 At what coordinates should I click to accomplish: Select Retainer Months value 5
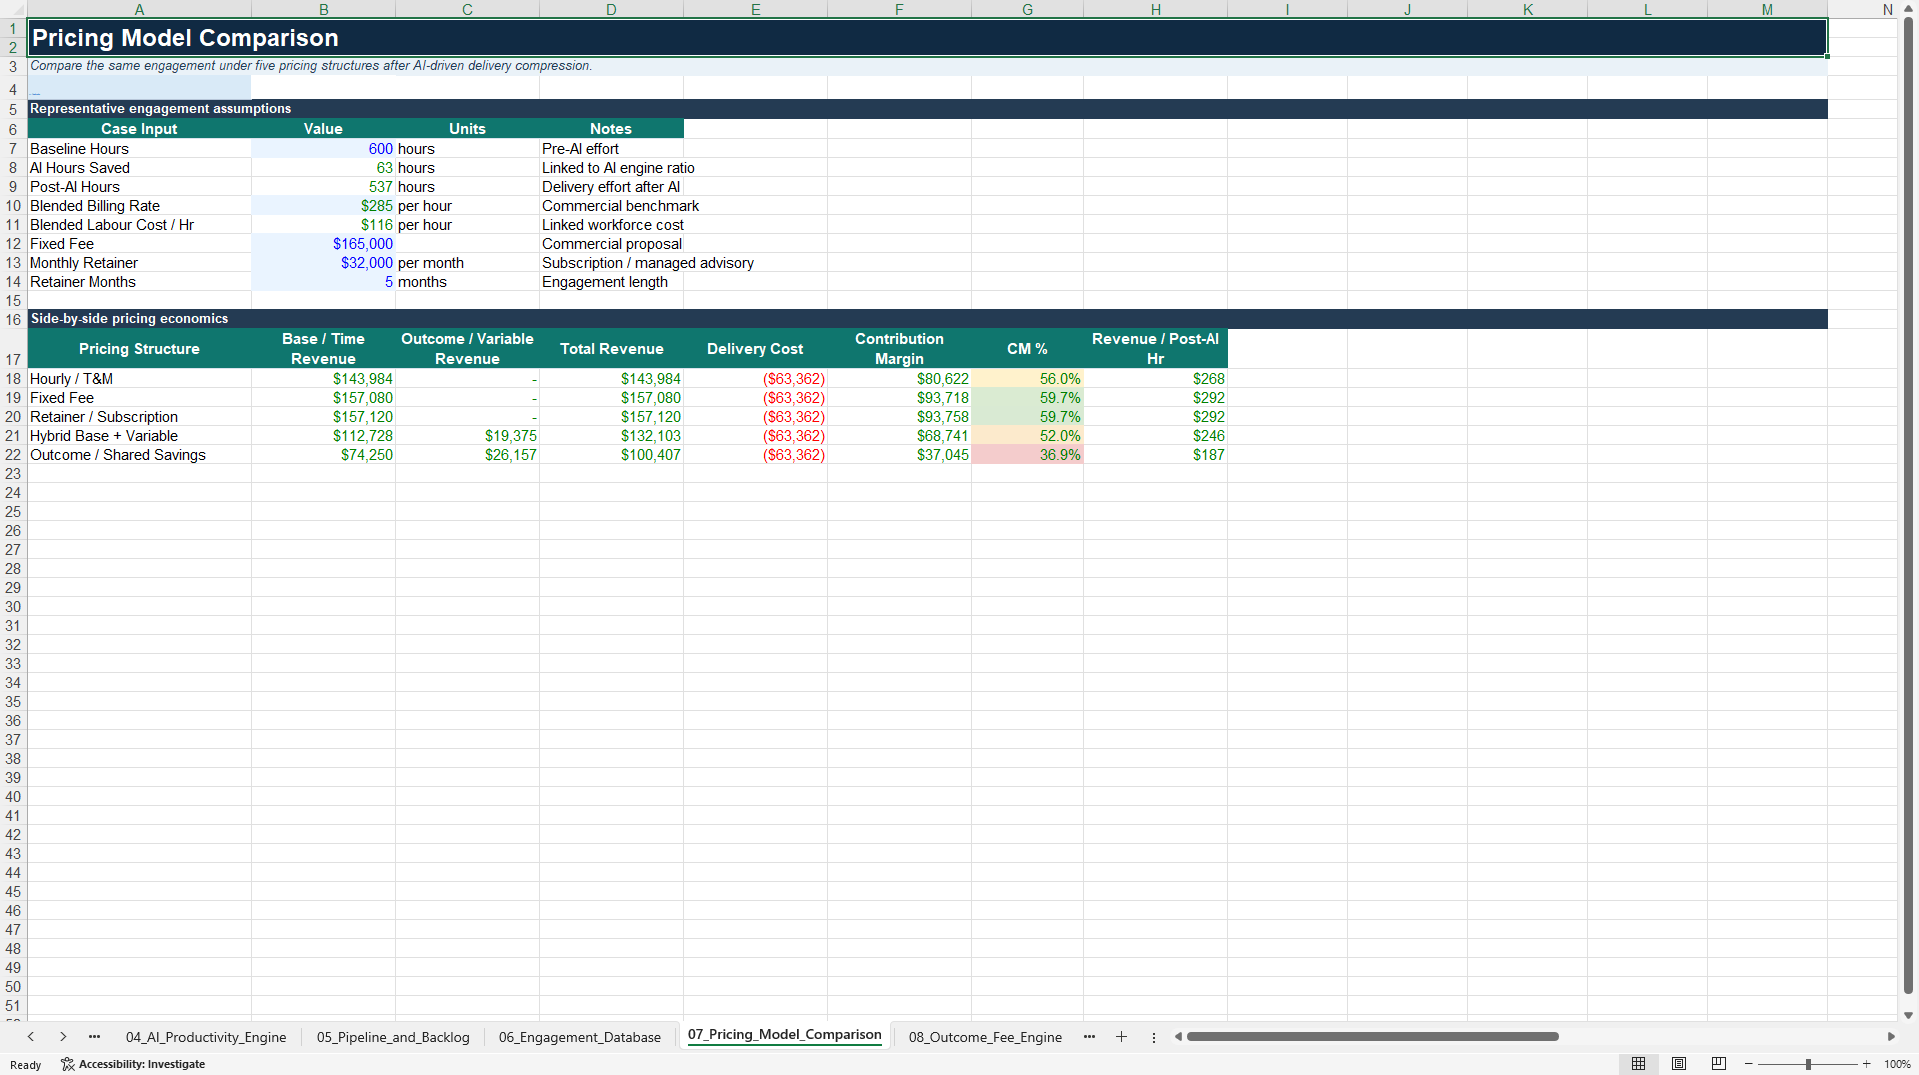click(323, 282)
